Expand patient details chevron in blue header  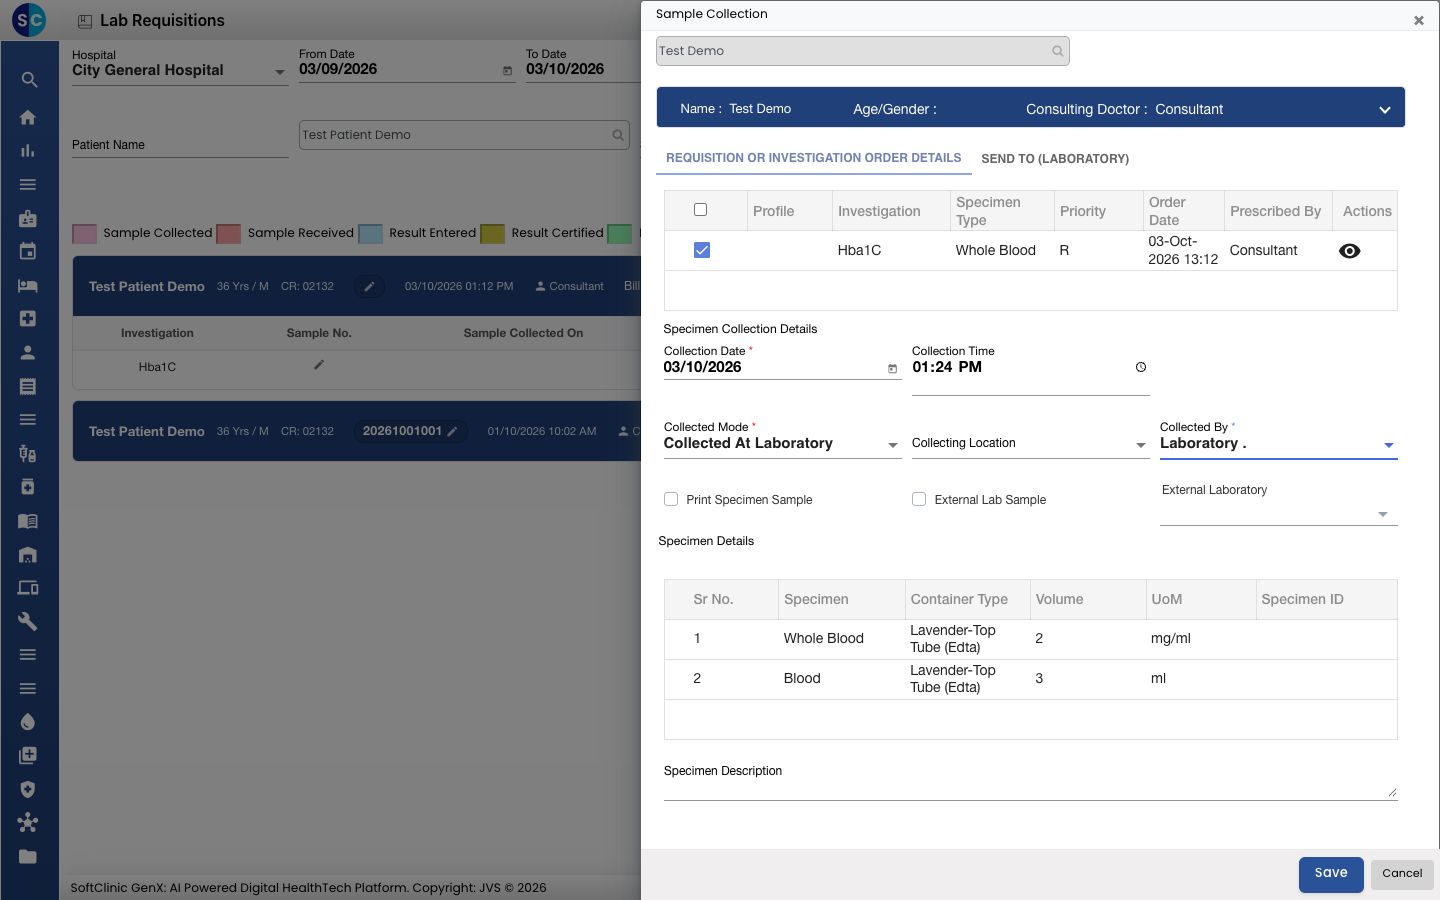(x=1385, y=110)
